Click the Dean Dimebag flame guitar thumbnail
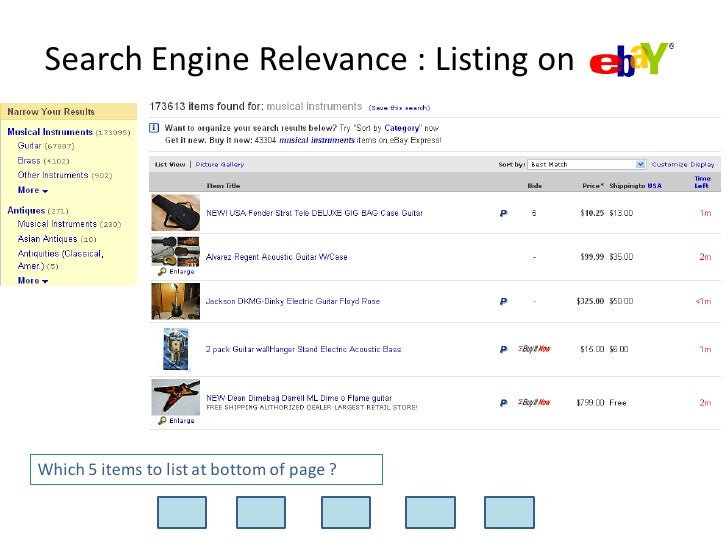This screenshot has height=546, width=728. [x=176, y=397]
